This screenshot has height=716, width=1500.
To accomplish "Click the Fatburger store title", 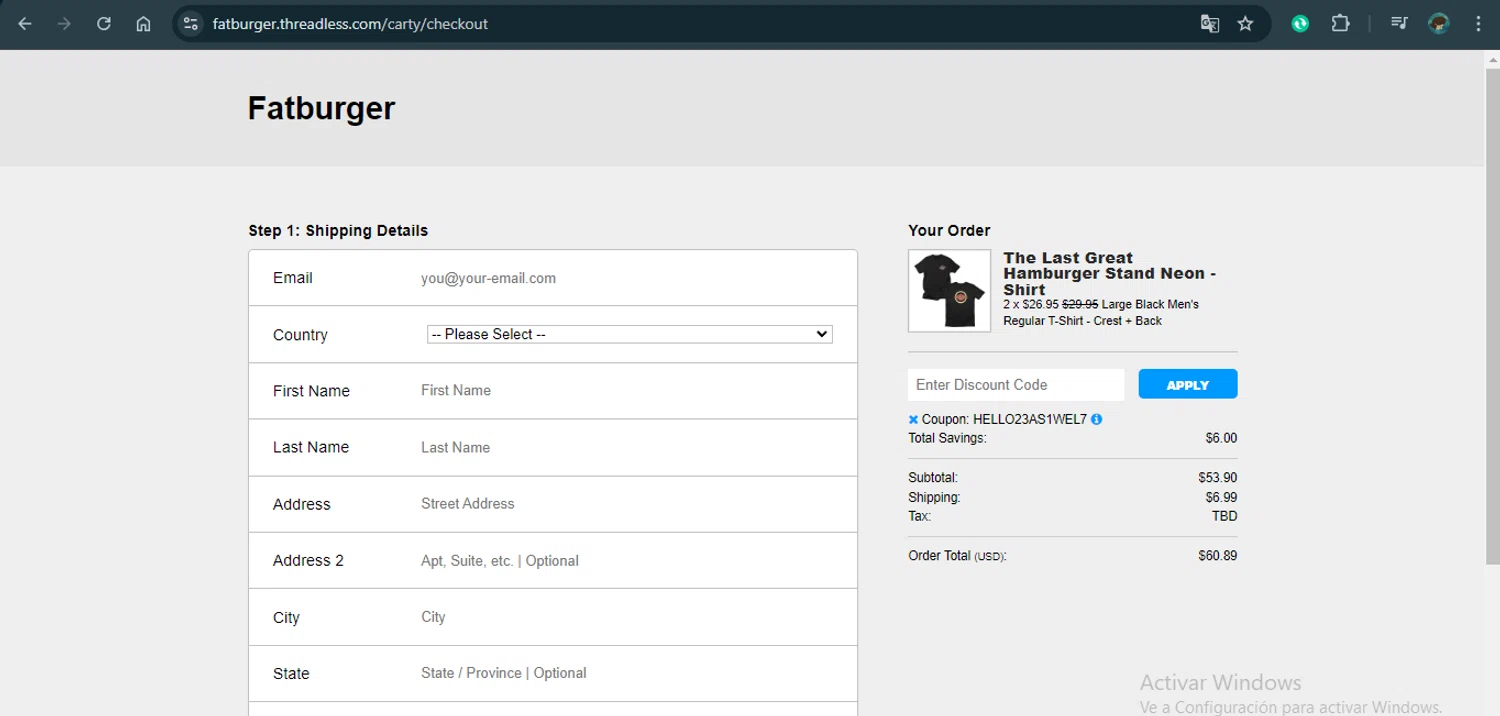I will coord(321,108).
